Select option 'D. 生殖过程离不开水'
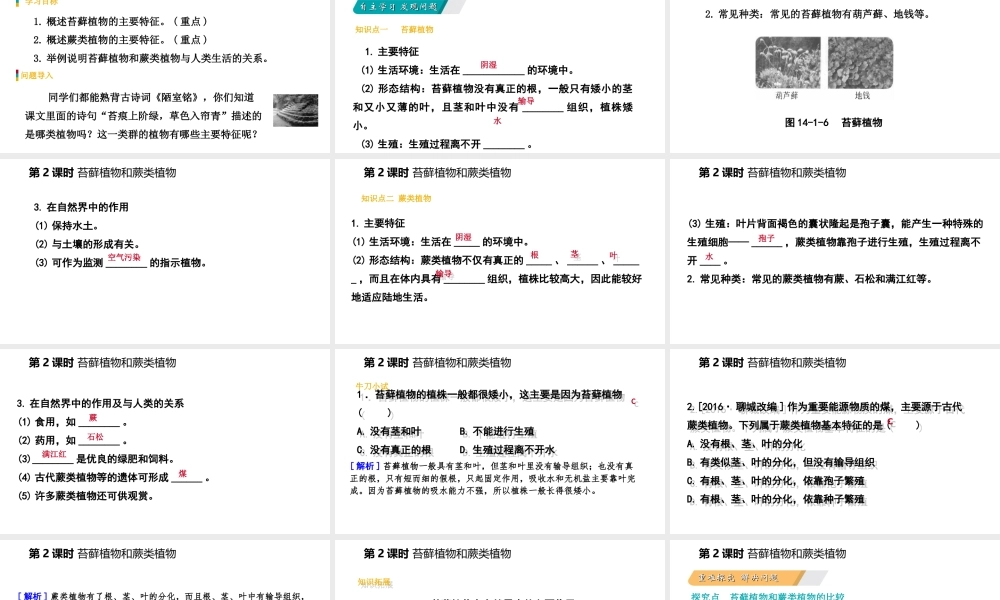 point(508,450)
